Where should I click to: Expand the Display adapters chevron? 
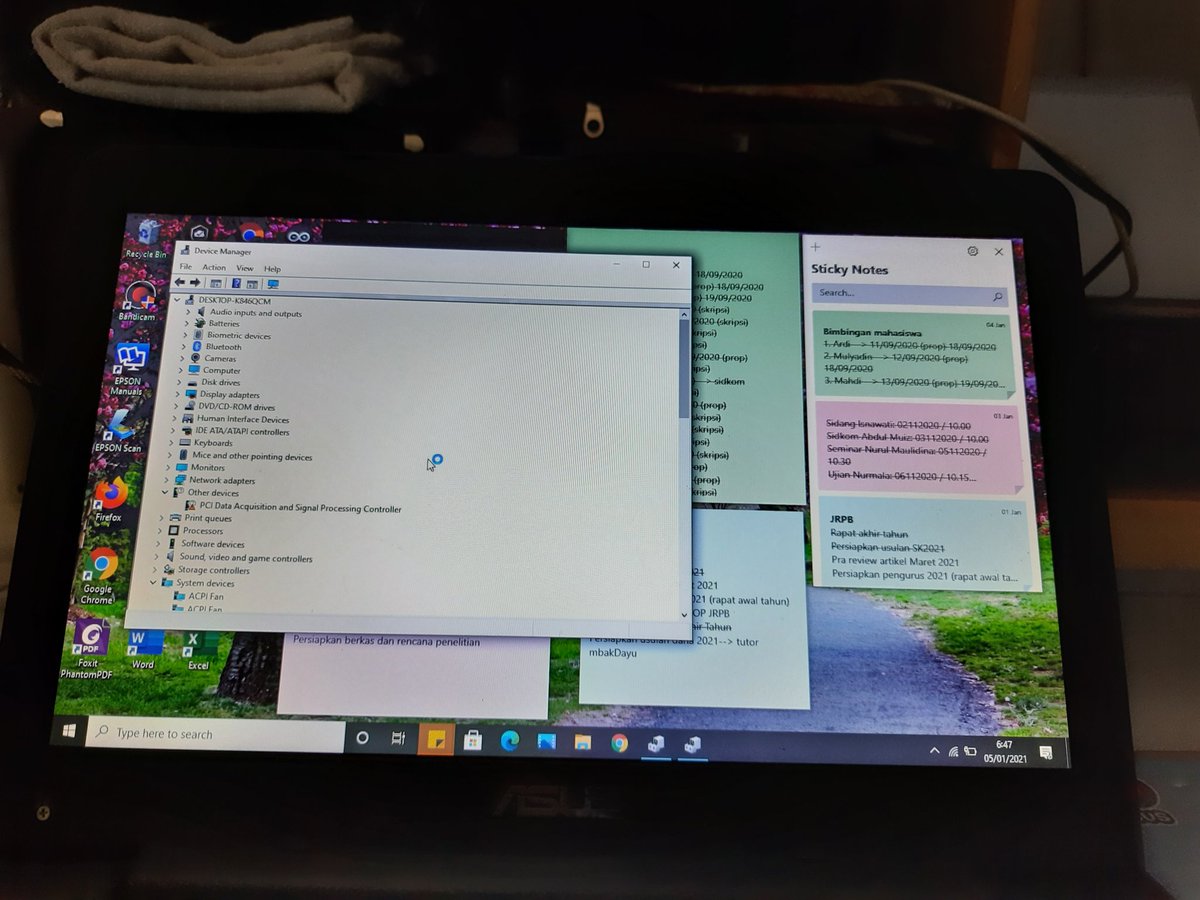pyautogui.click(x=177, y=394)
